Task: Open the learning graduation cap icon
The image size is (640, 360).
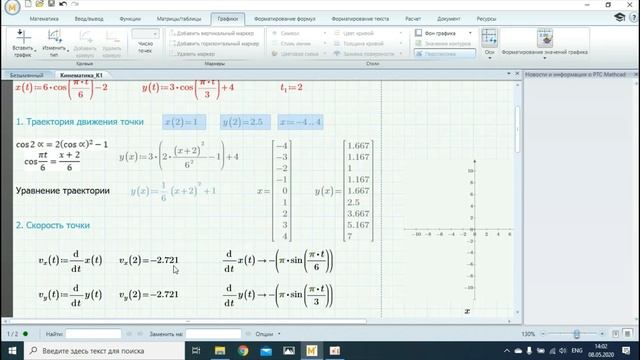Action: coord(620,17)
